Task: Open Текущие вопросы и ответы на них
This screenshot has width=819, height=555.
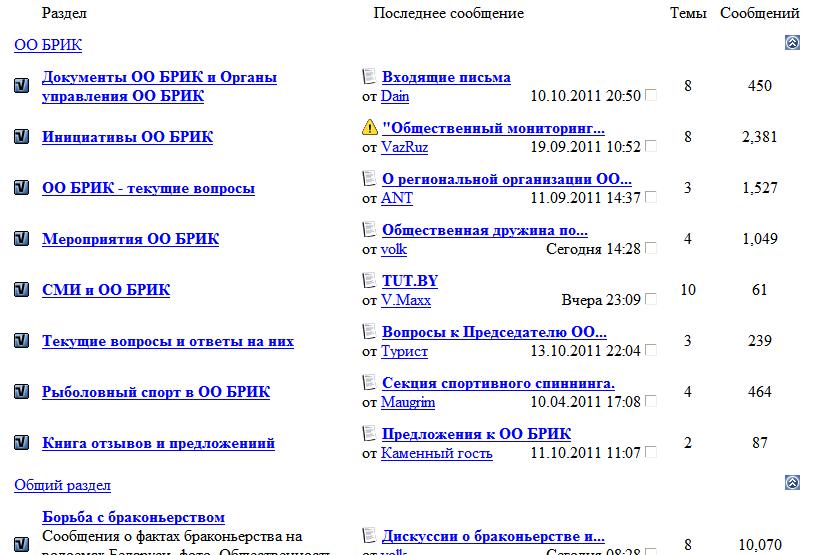Action: (x=167, y=341)
